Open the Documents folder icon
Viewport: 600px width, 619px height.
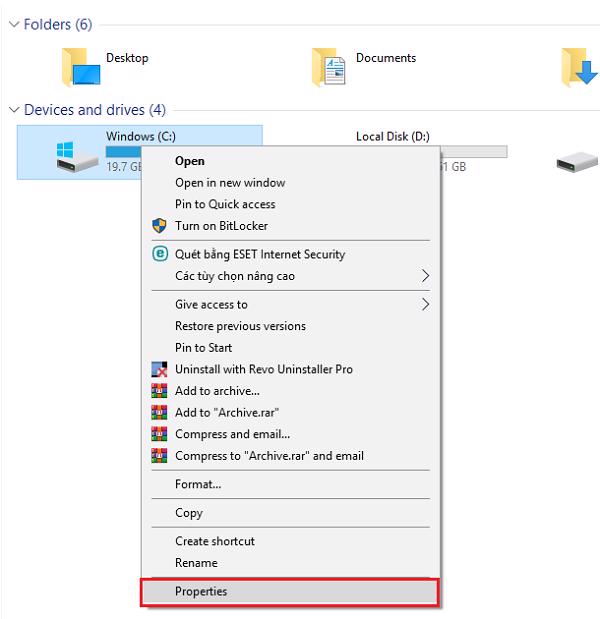(x=329, y=68)
